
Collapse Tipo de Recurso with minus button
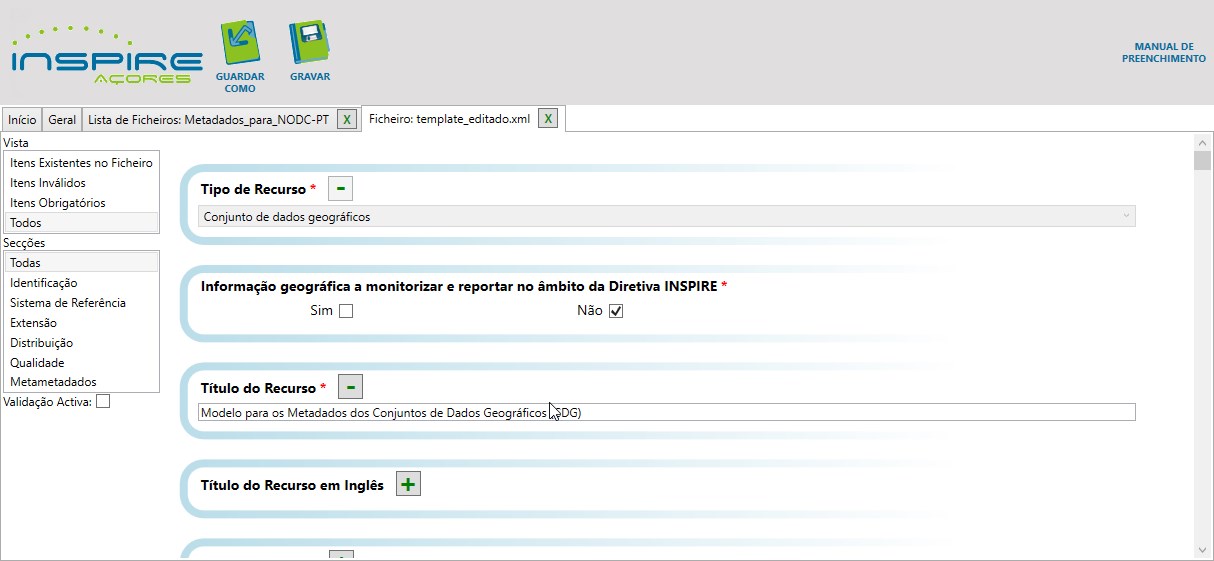click(340, 188)
